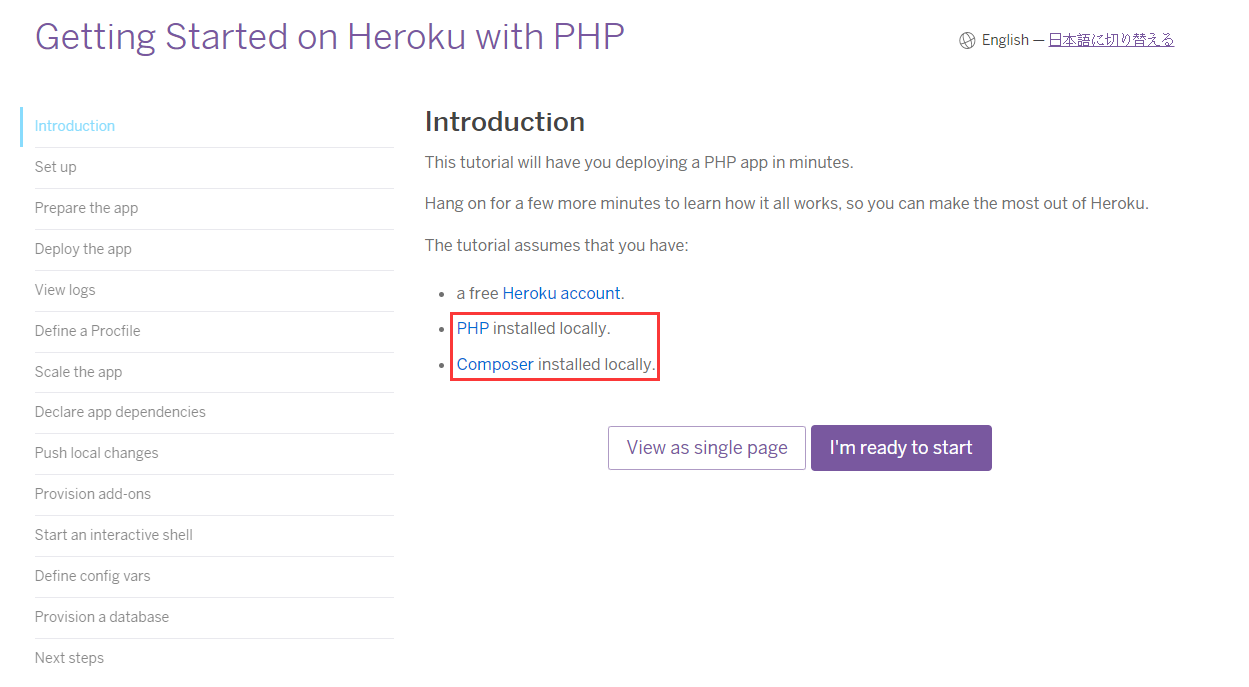Go to Declare app dependencies
The image size is (1249, 687).
[120, 412]
